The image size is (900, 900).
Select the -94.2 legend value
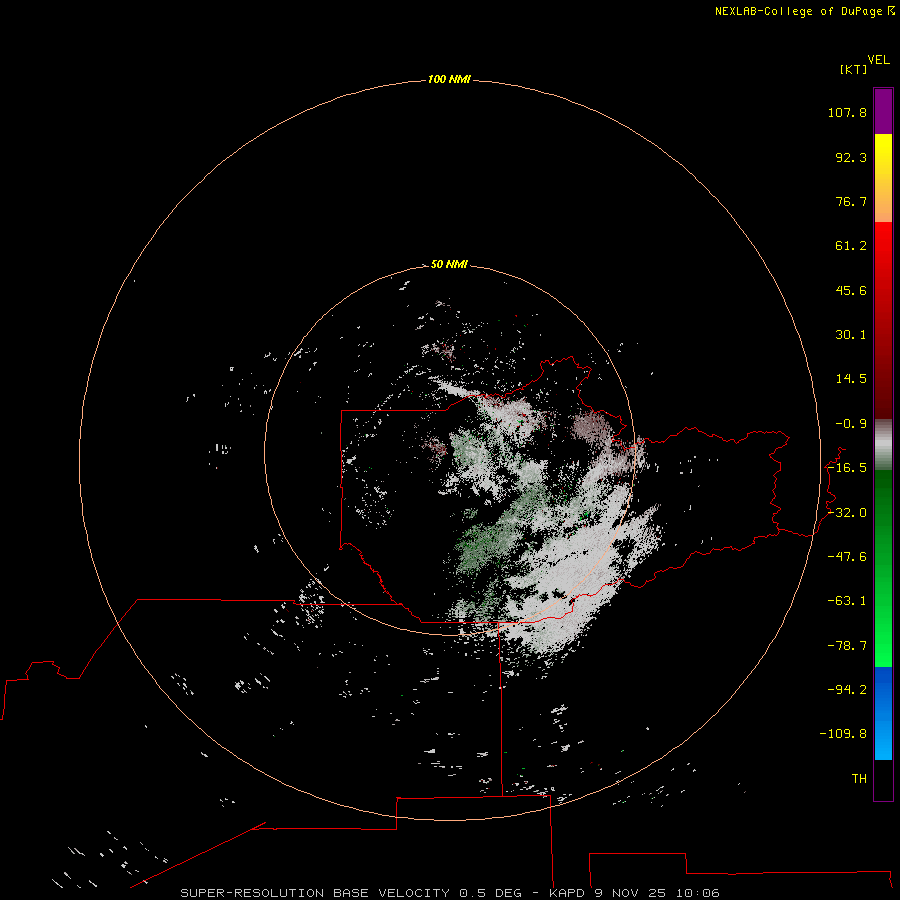point(847,689)
